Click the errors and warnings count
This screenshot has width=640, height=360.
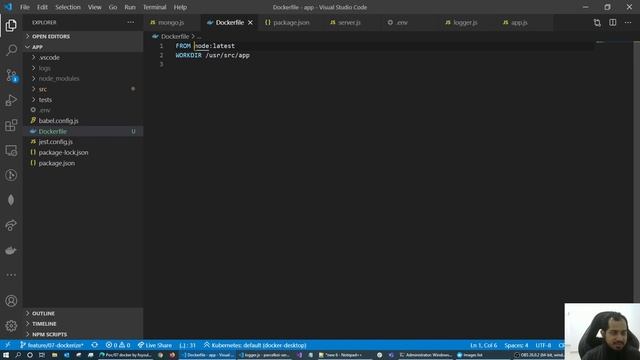(x=118, y=345)
